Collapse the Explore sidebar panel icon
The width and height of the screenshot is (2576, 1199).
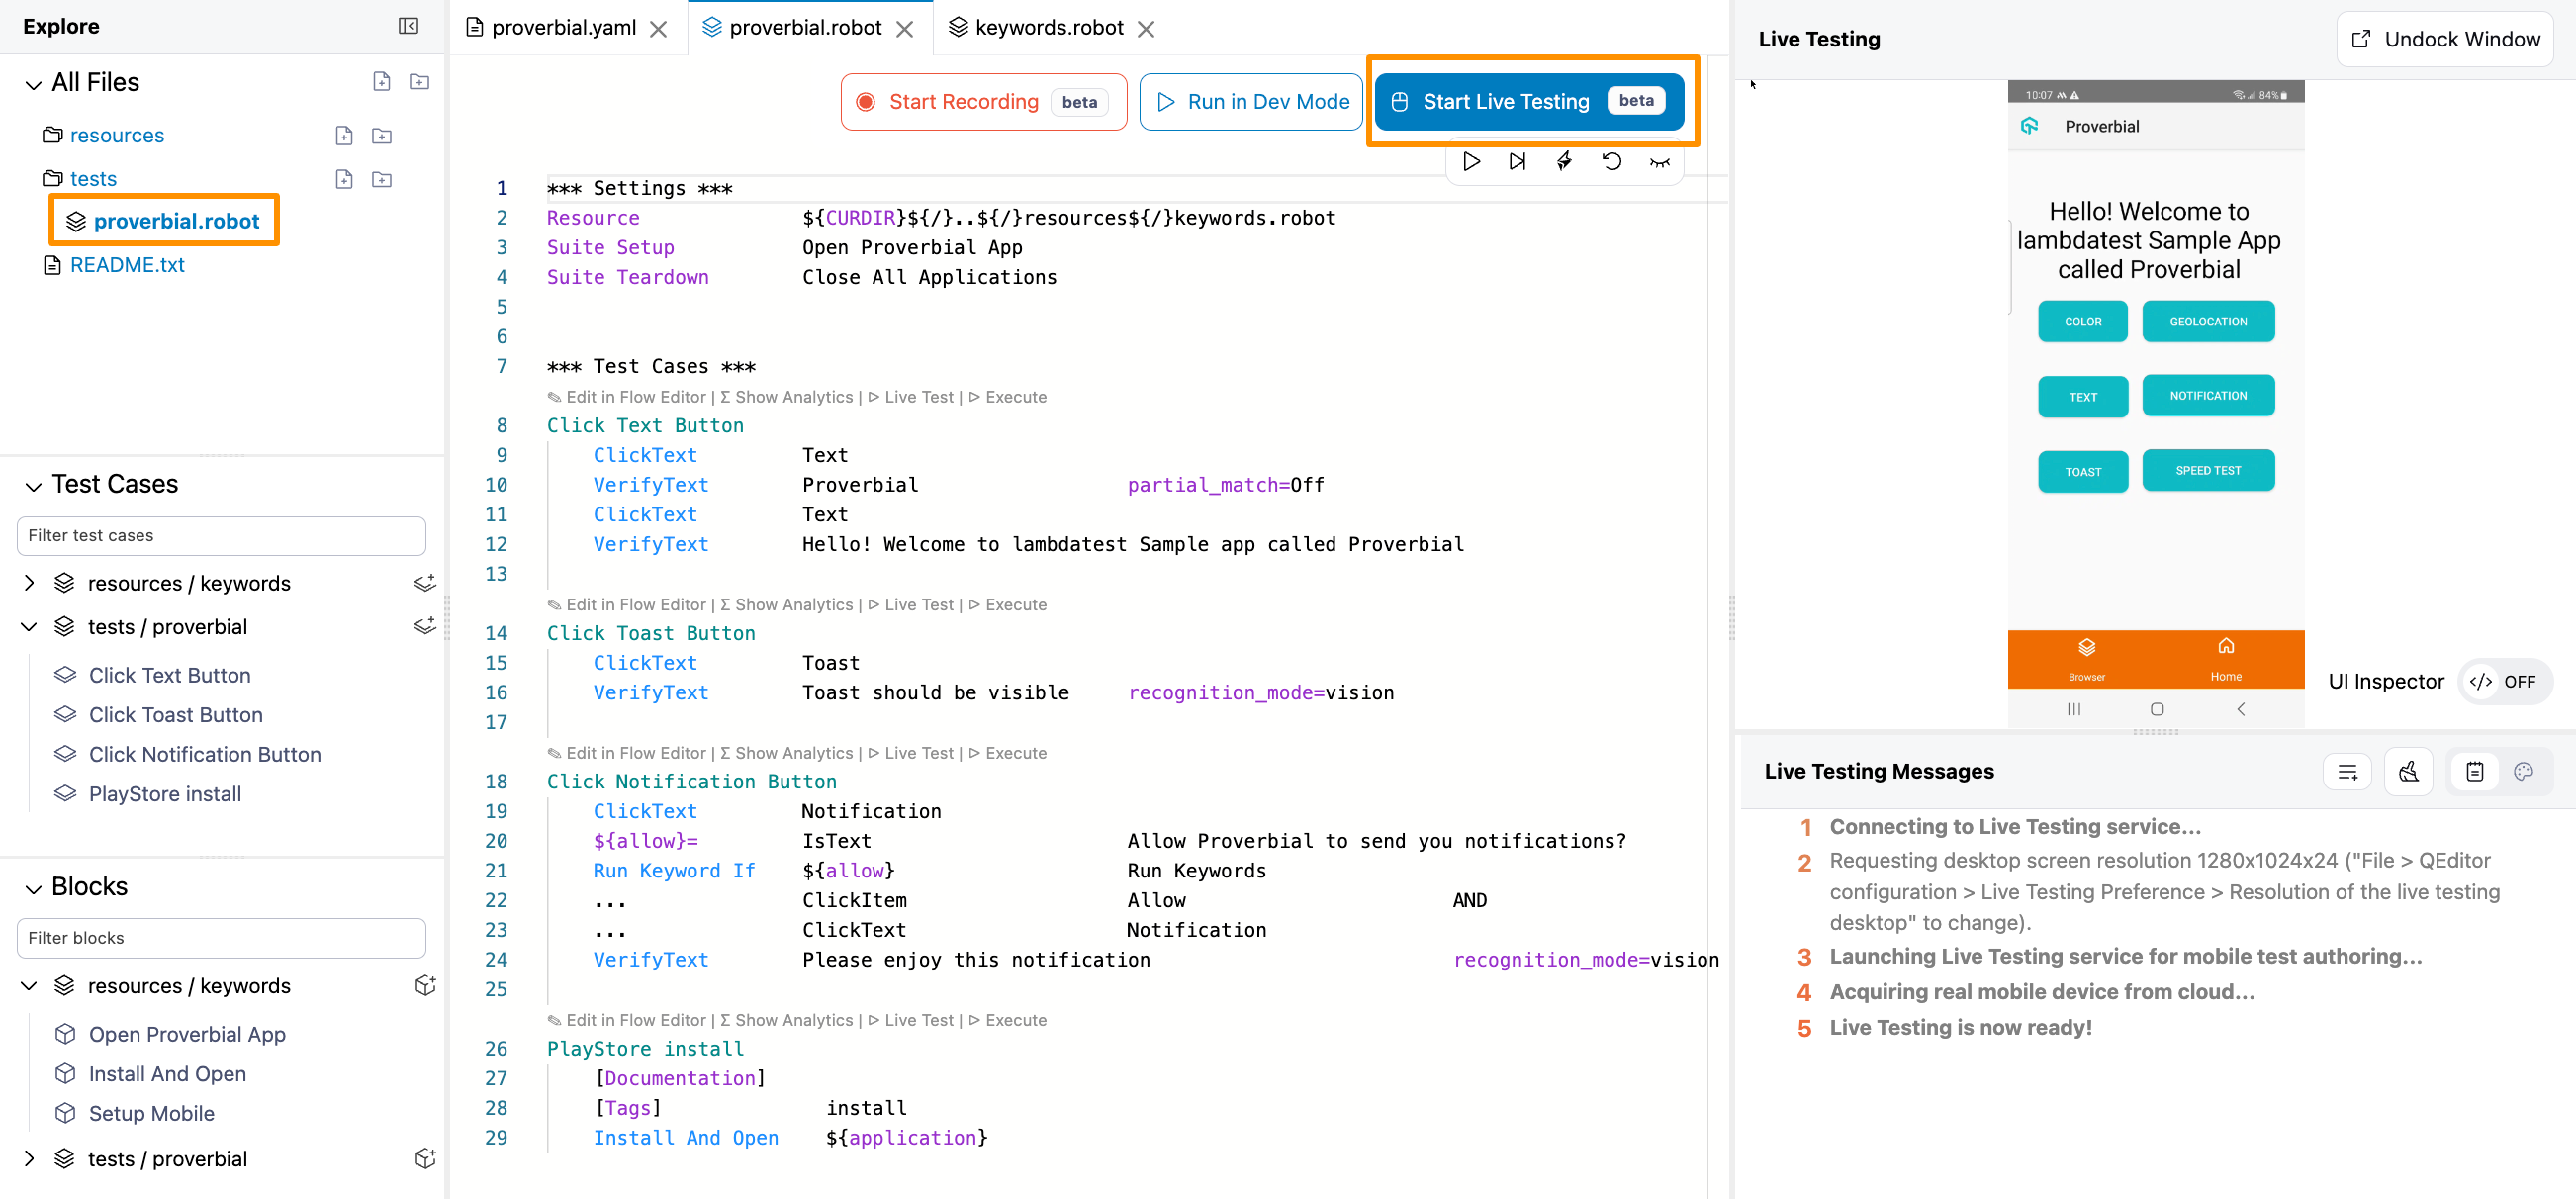(x=408, y=26)
